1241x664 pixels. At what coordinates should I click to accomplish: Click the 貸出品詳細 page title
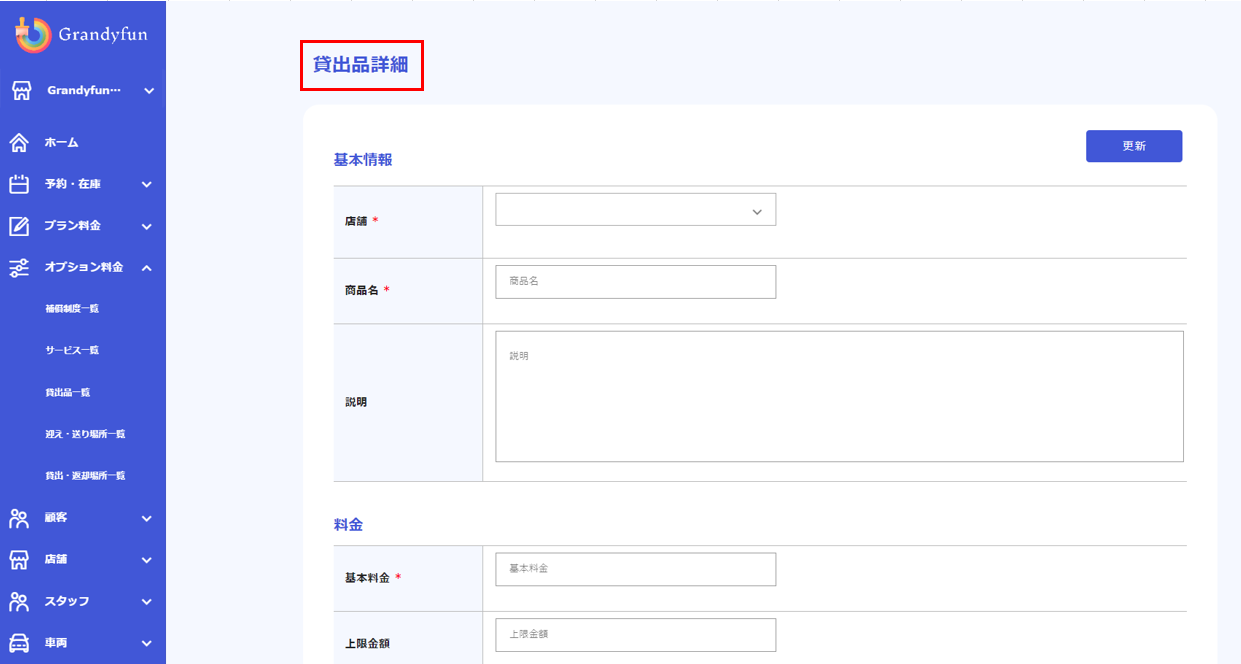[361, 65]
